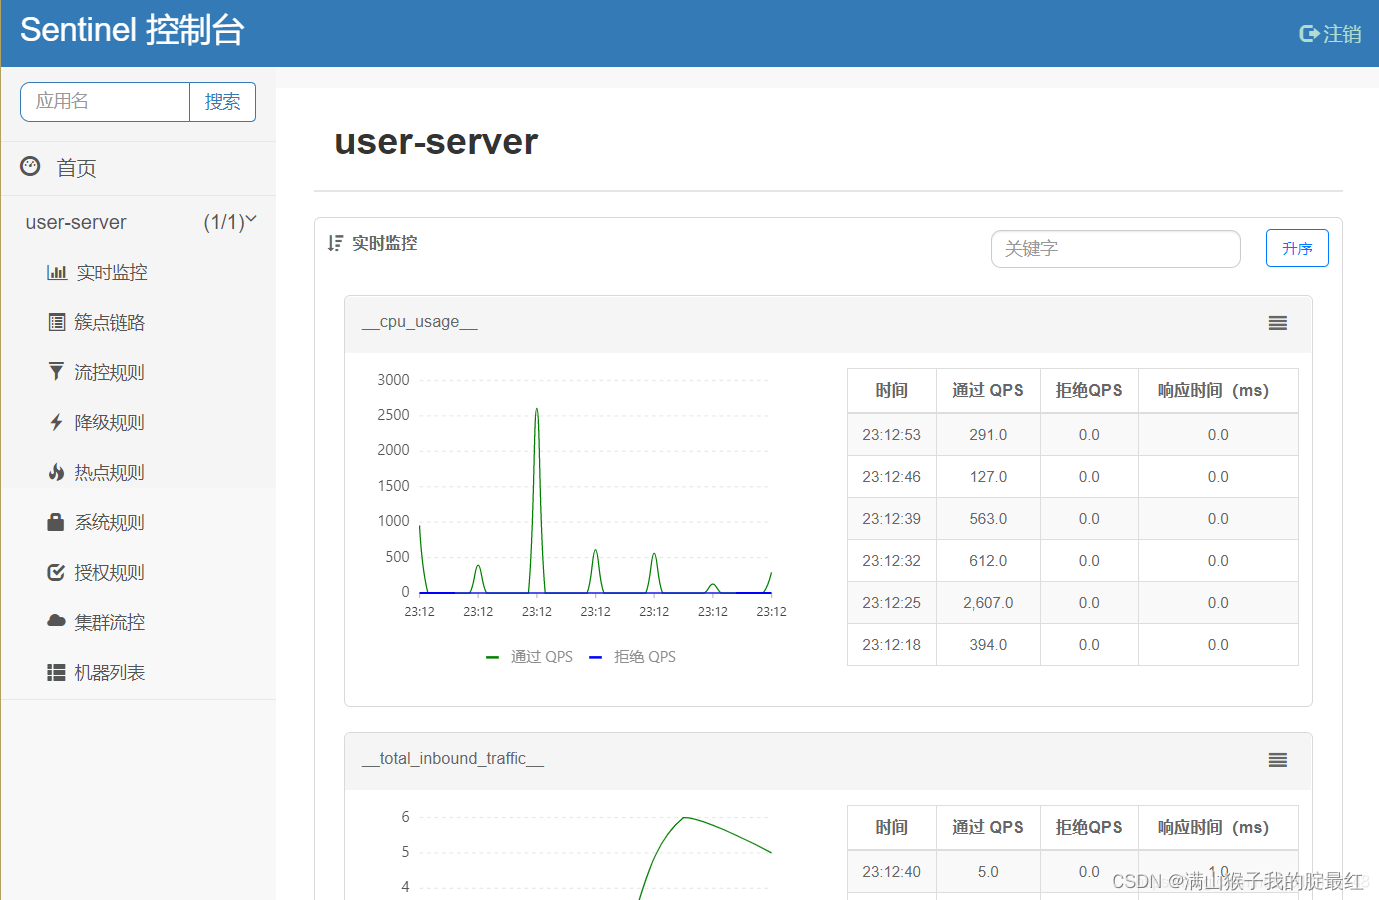The height and width of the screenshot is (900, 1379).
Task: Select the 23:12:39 time cell
Action: [x=892, y=519]
